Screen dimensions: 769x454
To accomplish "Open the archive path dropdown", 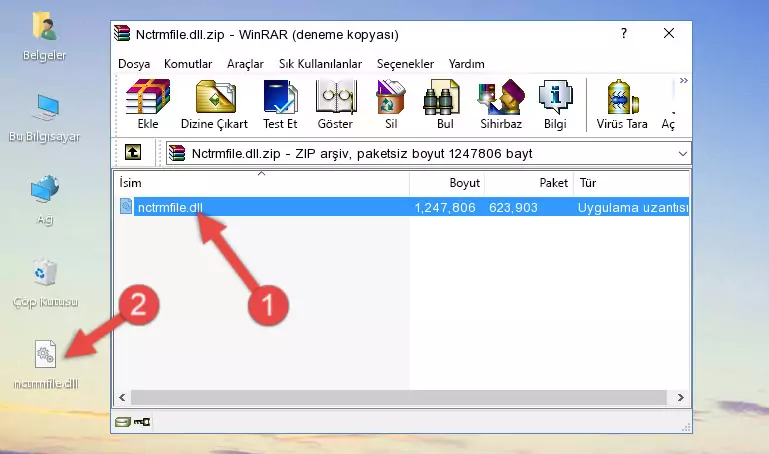I will [682, 154].
